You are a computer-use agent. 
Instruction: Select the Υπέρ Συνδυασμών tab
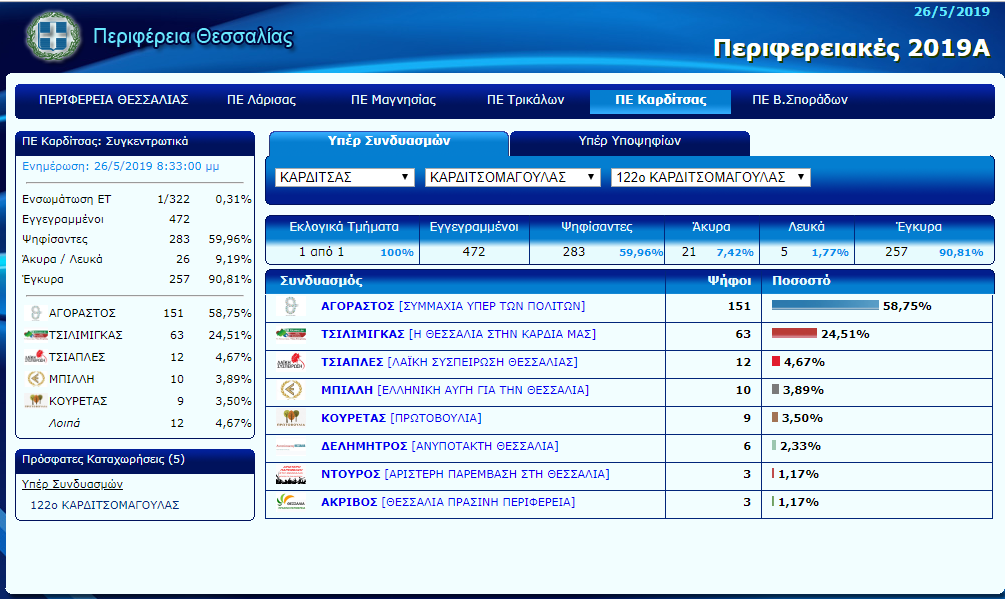click(389, 142)
